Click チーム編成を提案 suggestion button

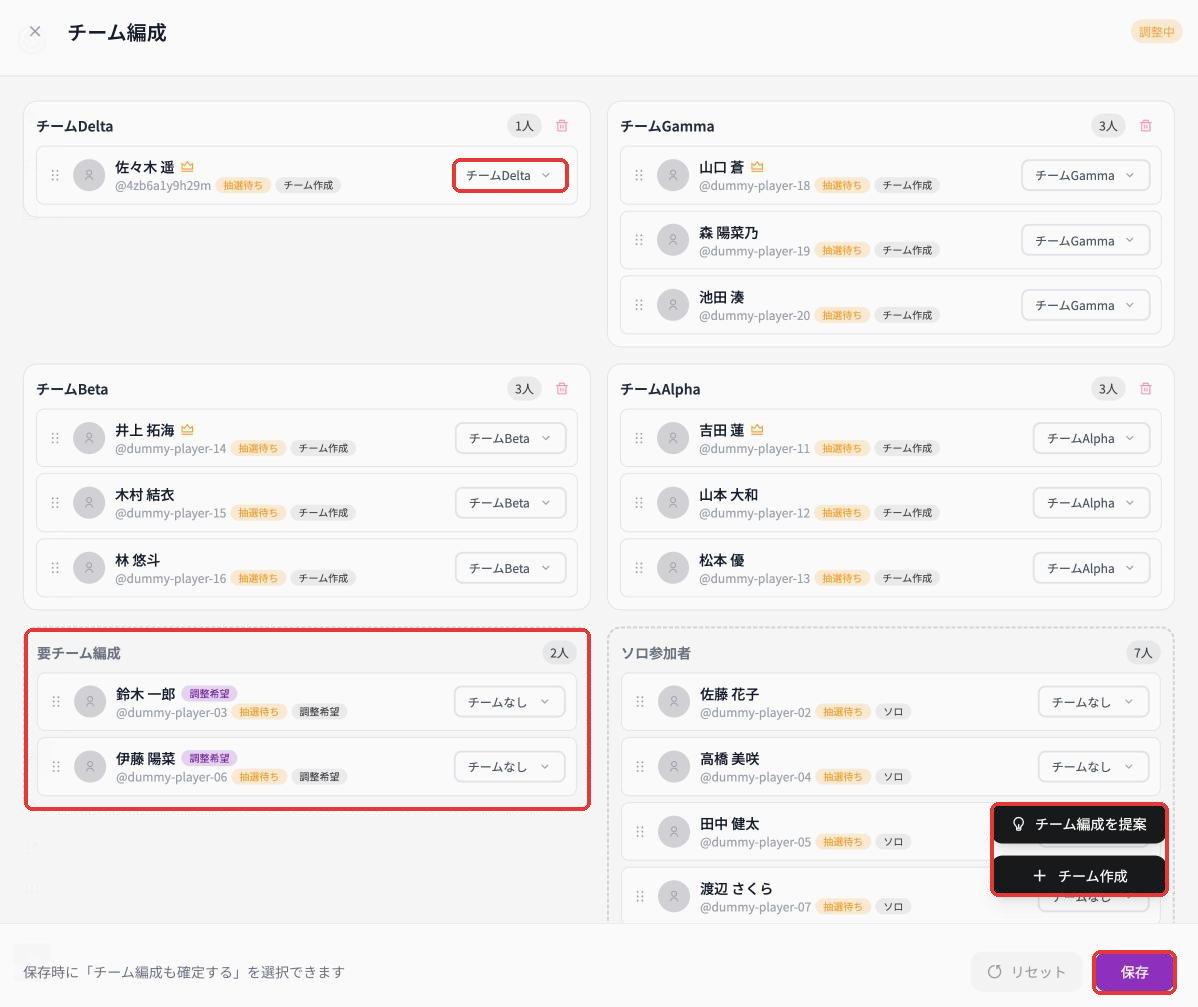point(1079,824)
